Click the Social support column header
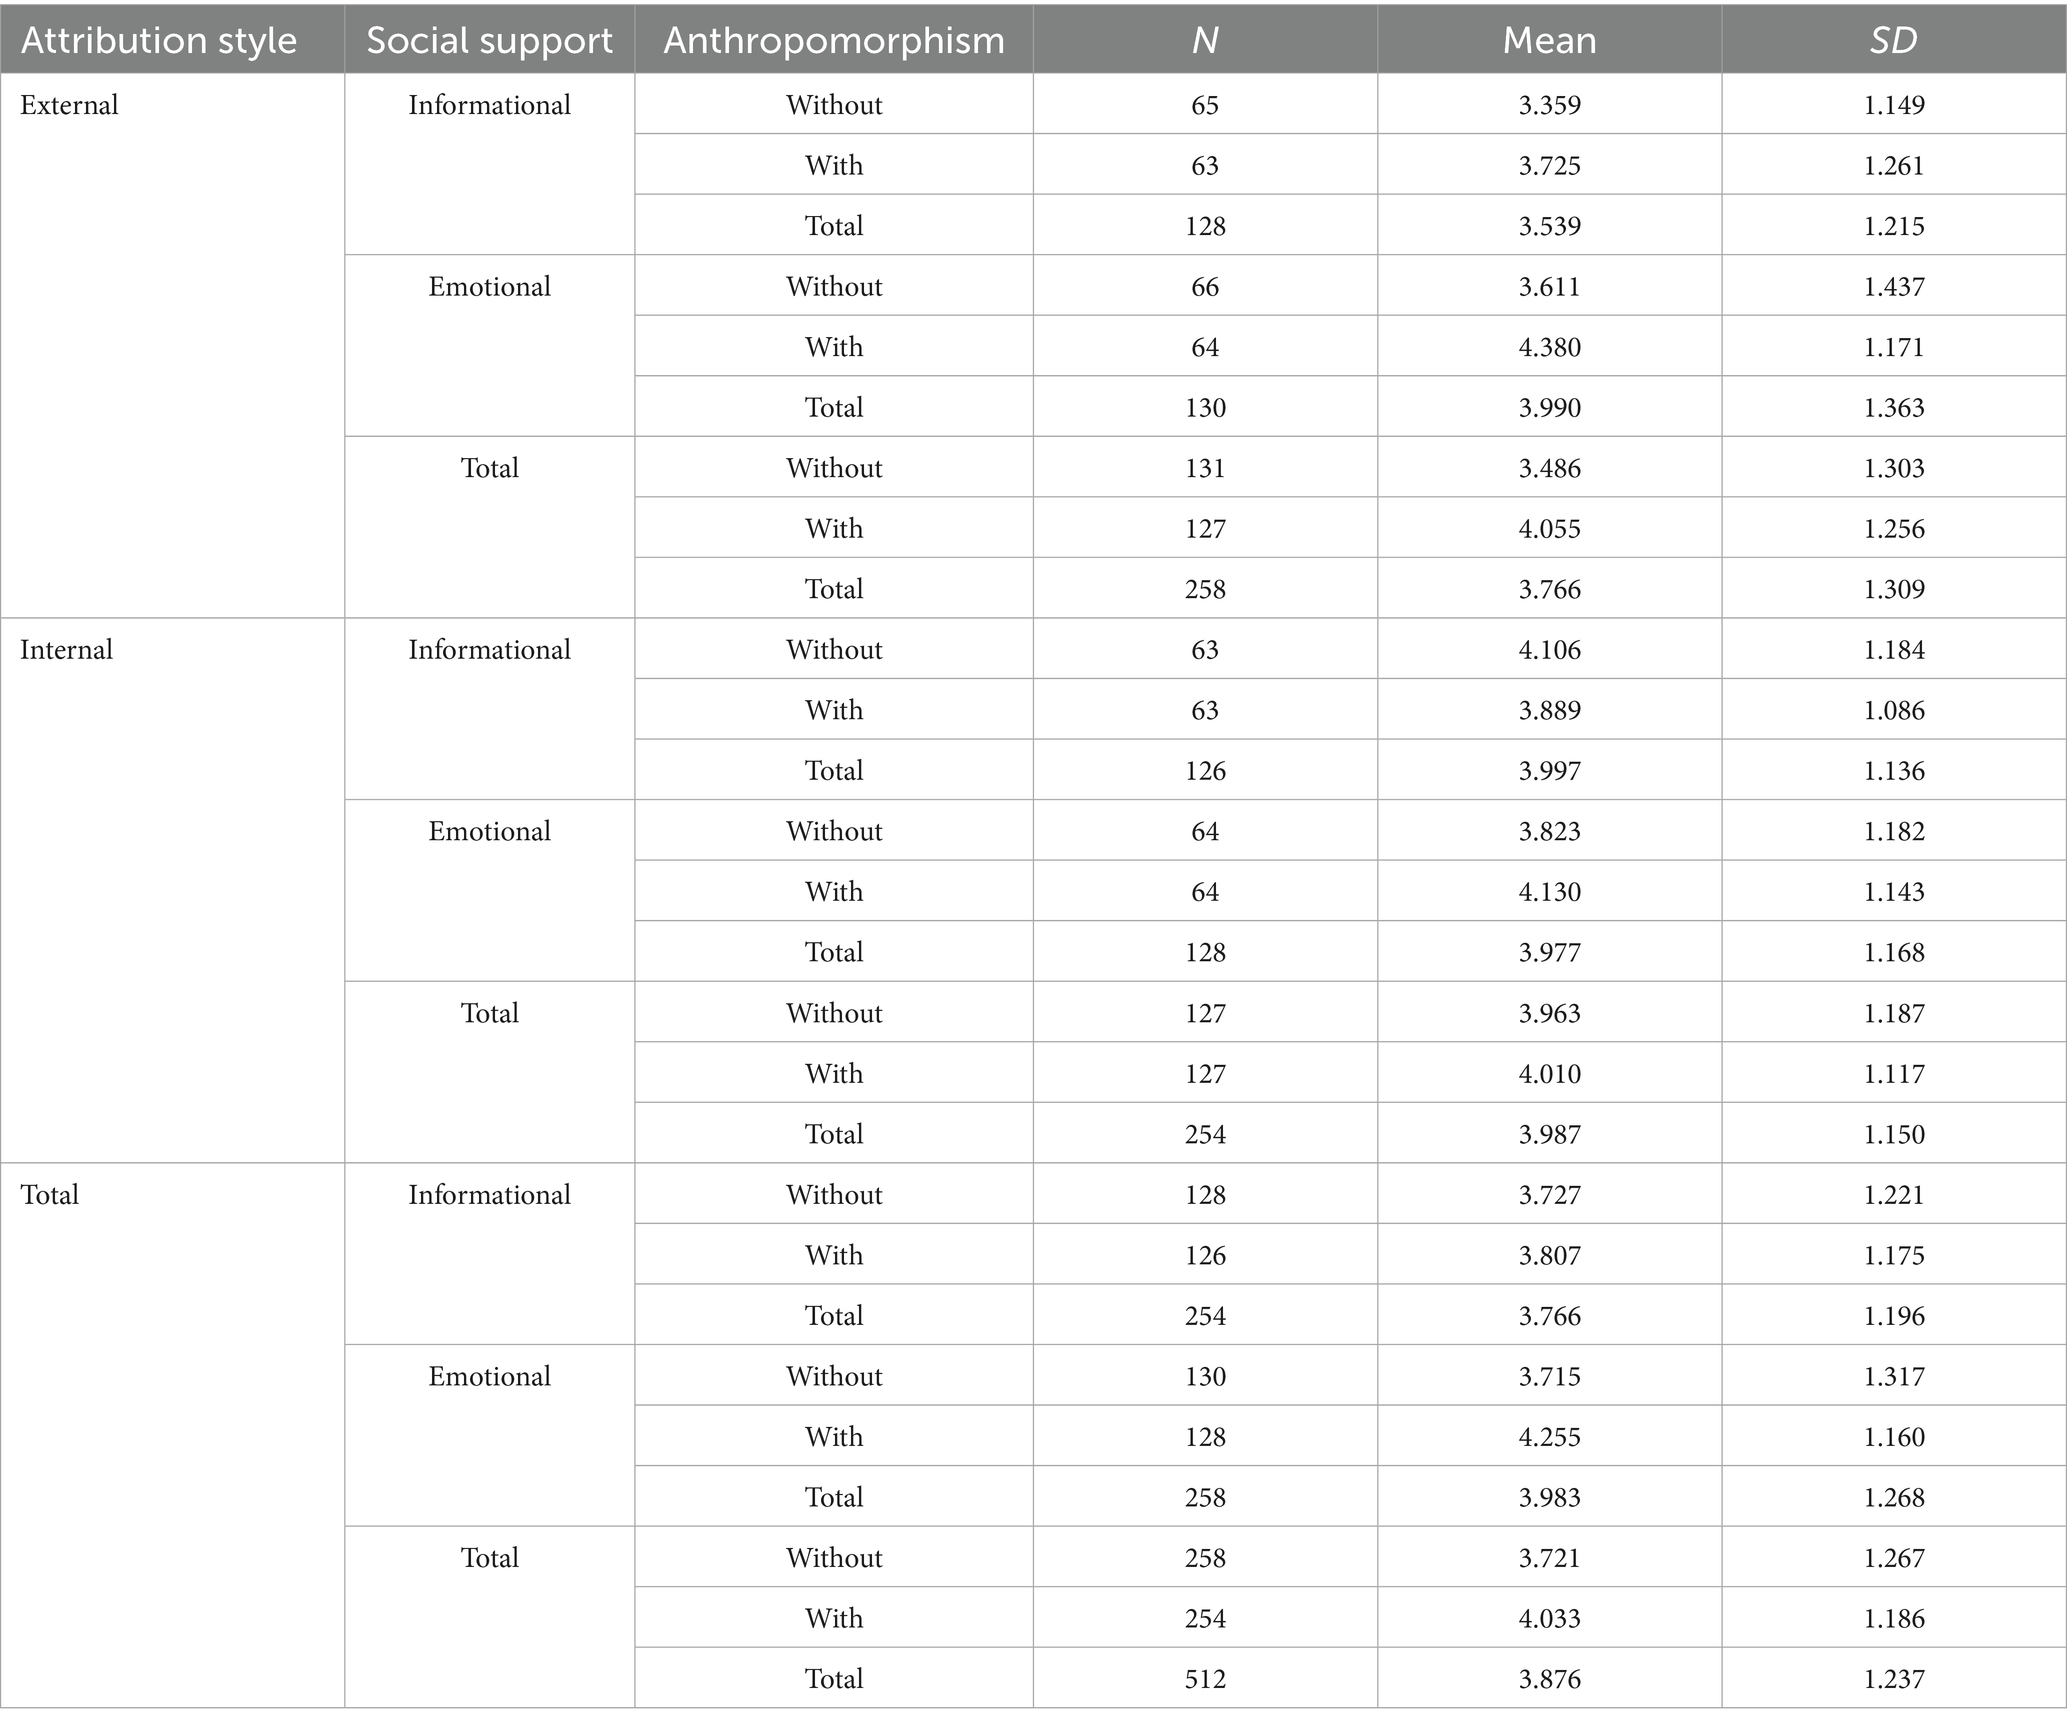The image size is (2067, 1726). click(489, 40)
